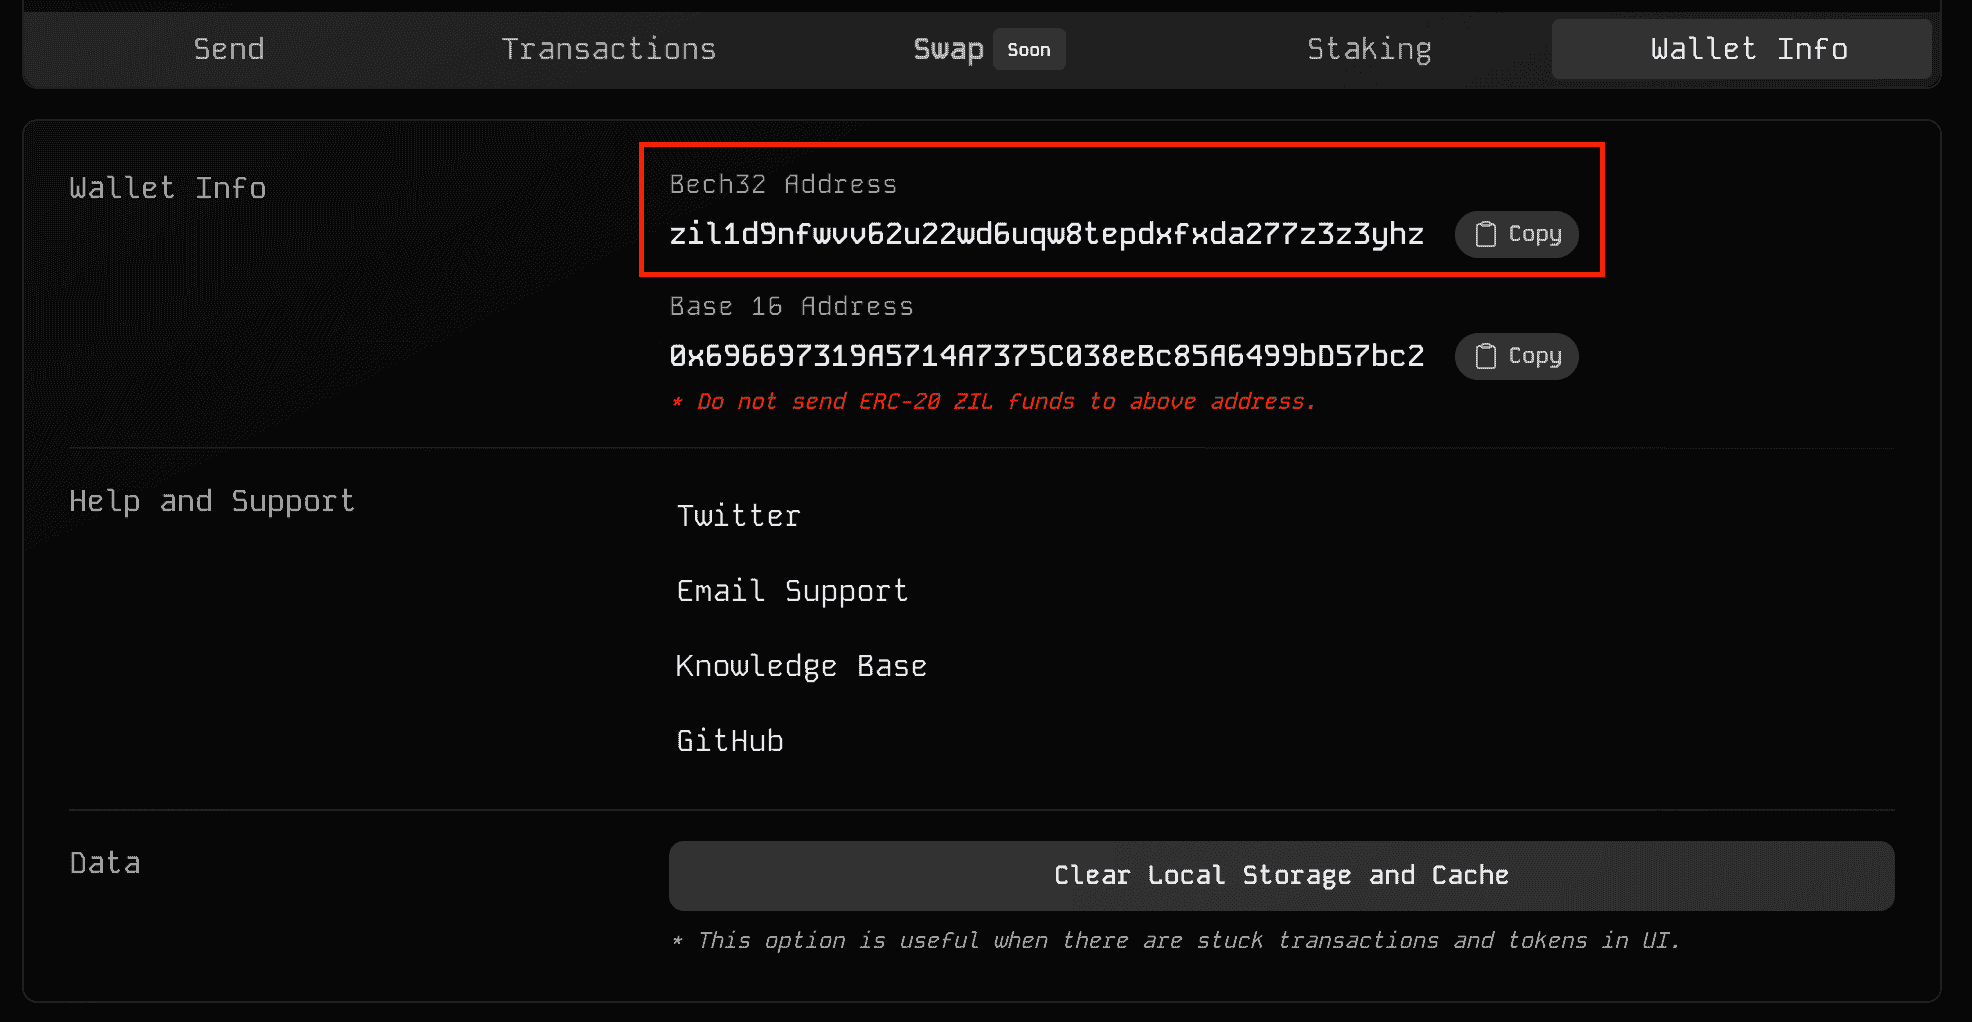Select the zil1d9nfwvv62u22wd6uqw8tepdxfxda277z3z3yhz address text

[x=1046, y=234]
